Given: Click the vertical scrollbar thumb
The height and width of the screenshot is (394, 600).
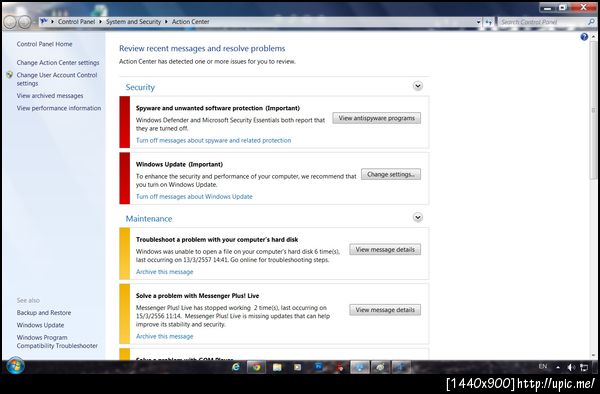Looking at the screenshot, I should coord(593,110).
